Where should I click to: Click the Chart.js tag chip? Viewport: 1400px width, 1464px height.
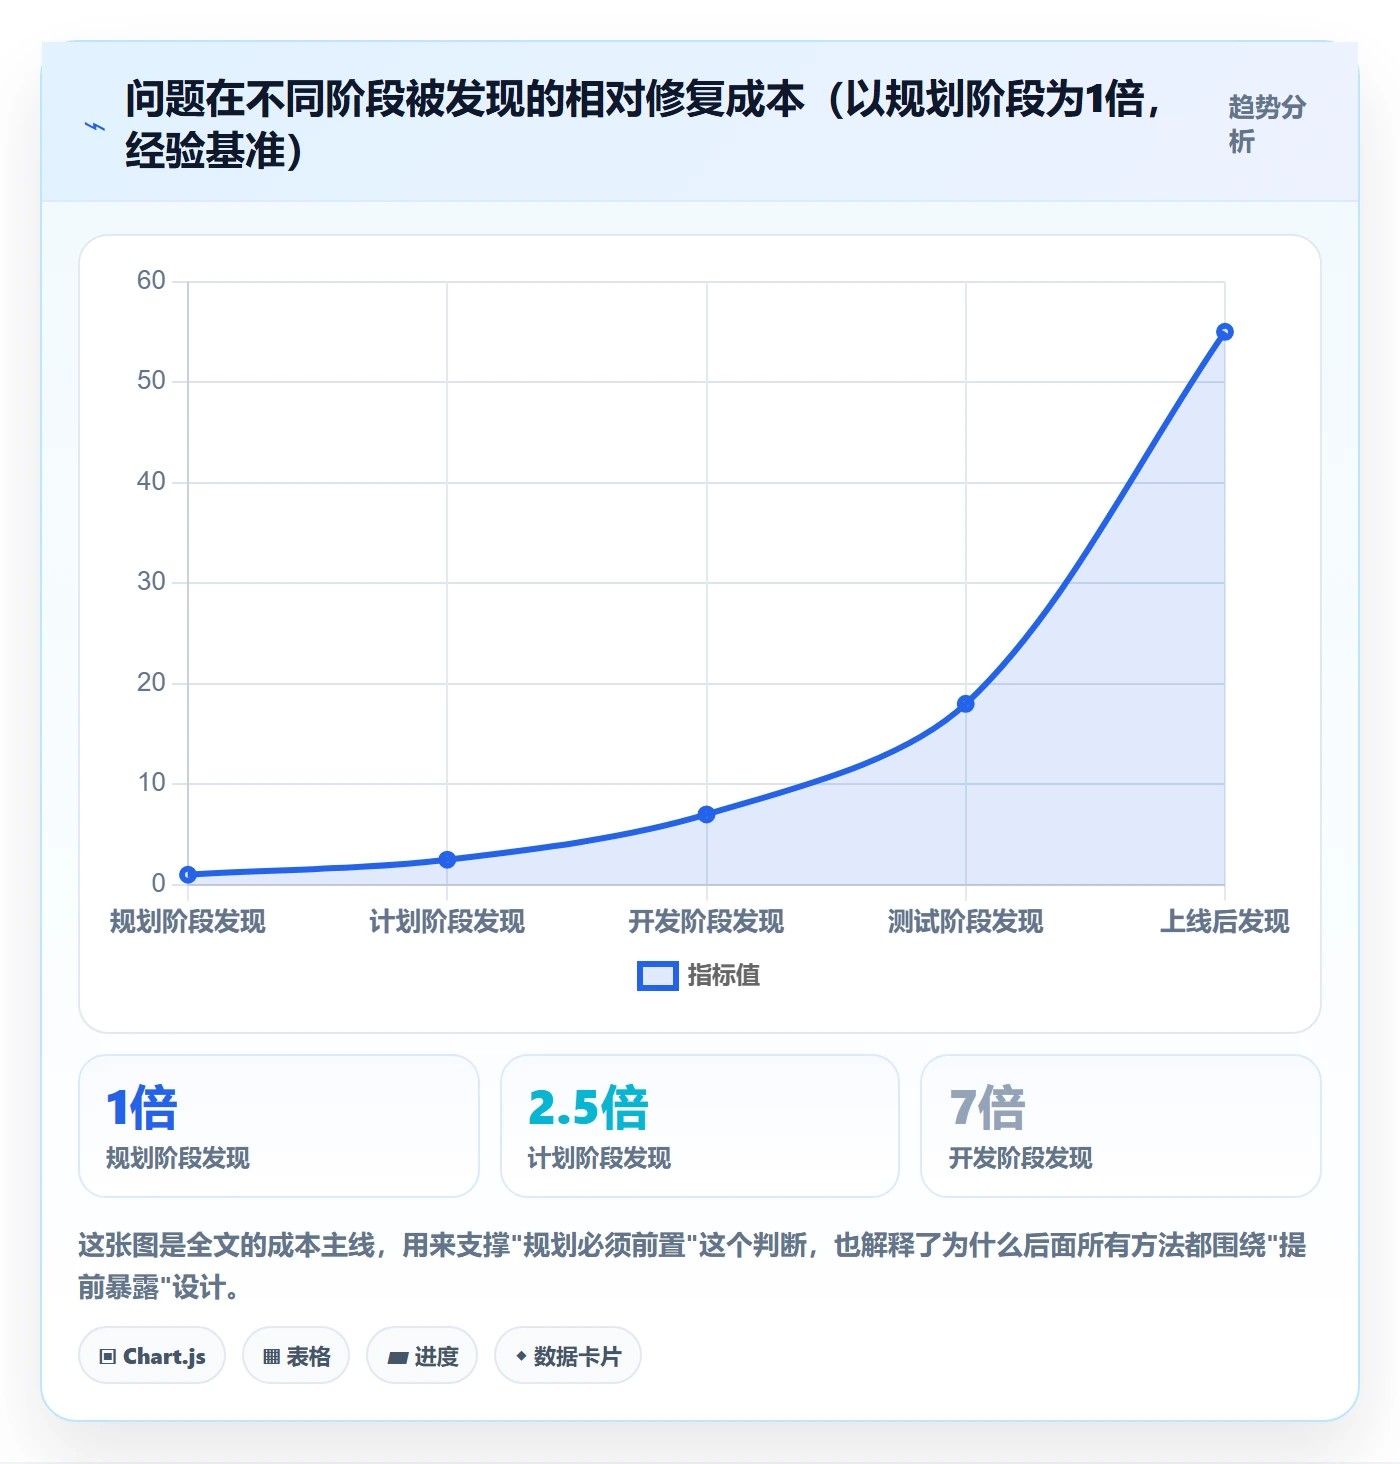click(152, 1356)
